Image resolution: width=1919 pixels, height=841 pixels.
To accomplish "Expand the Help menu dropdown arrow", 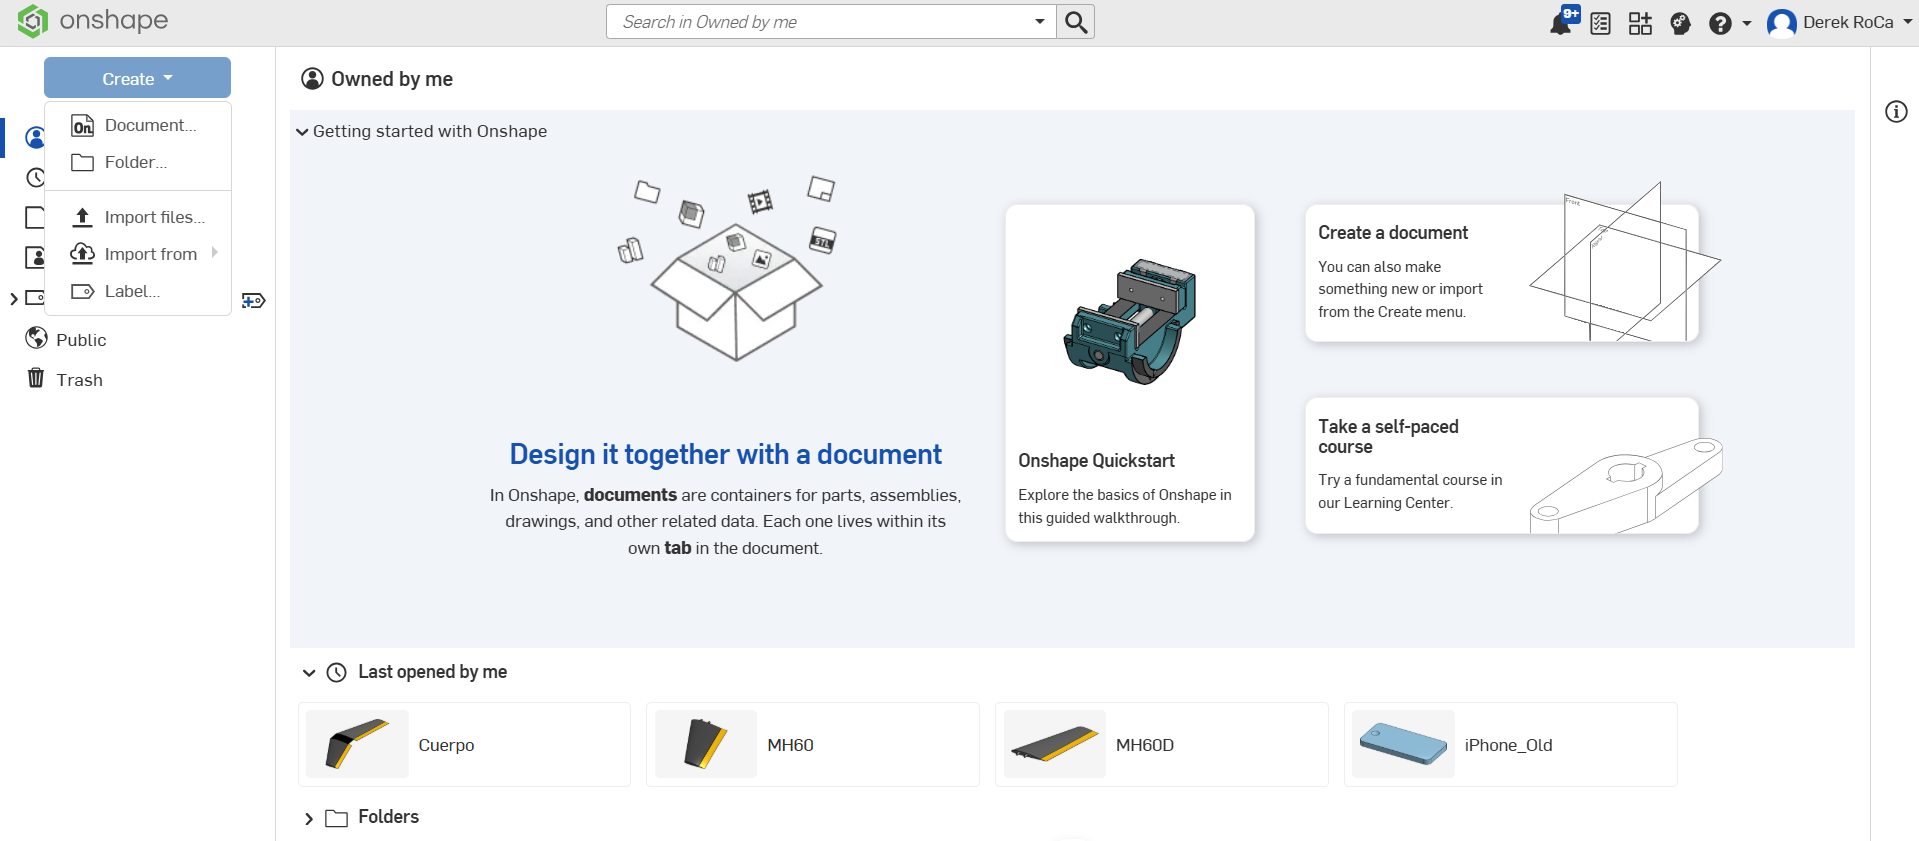I will [x=1746, y=23].
